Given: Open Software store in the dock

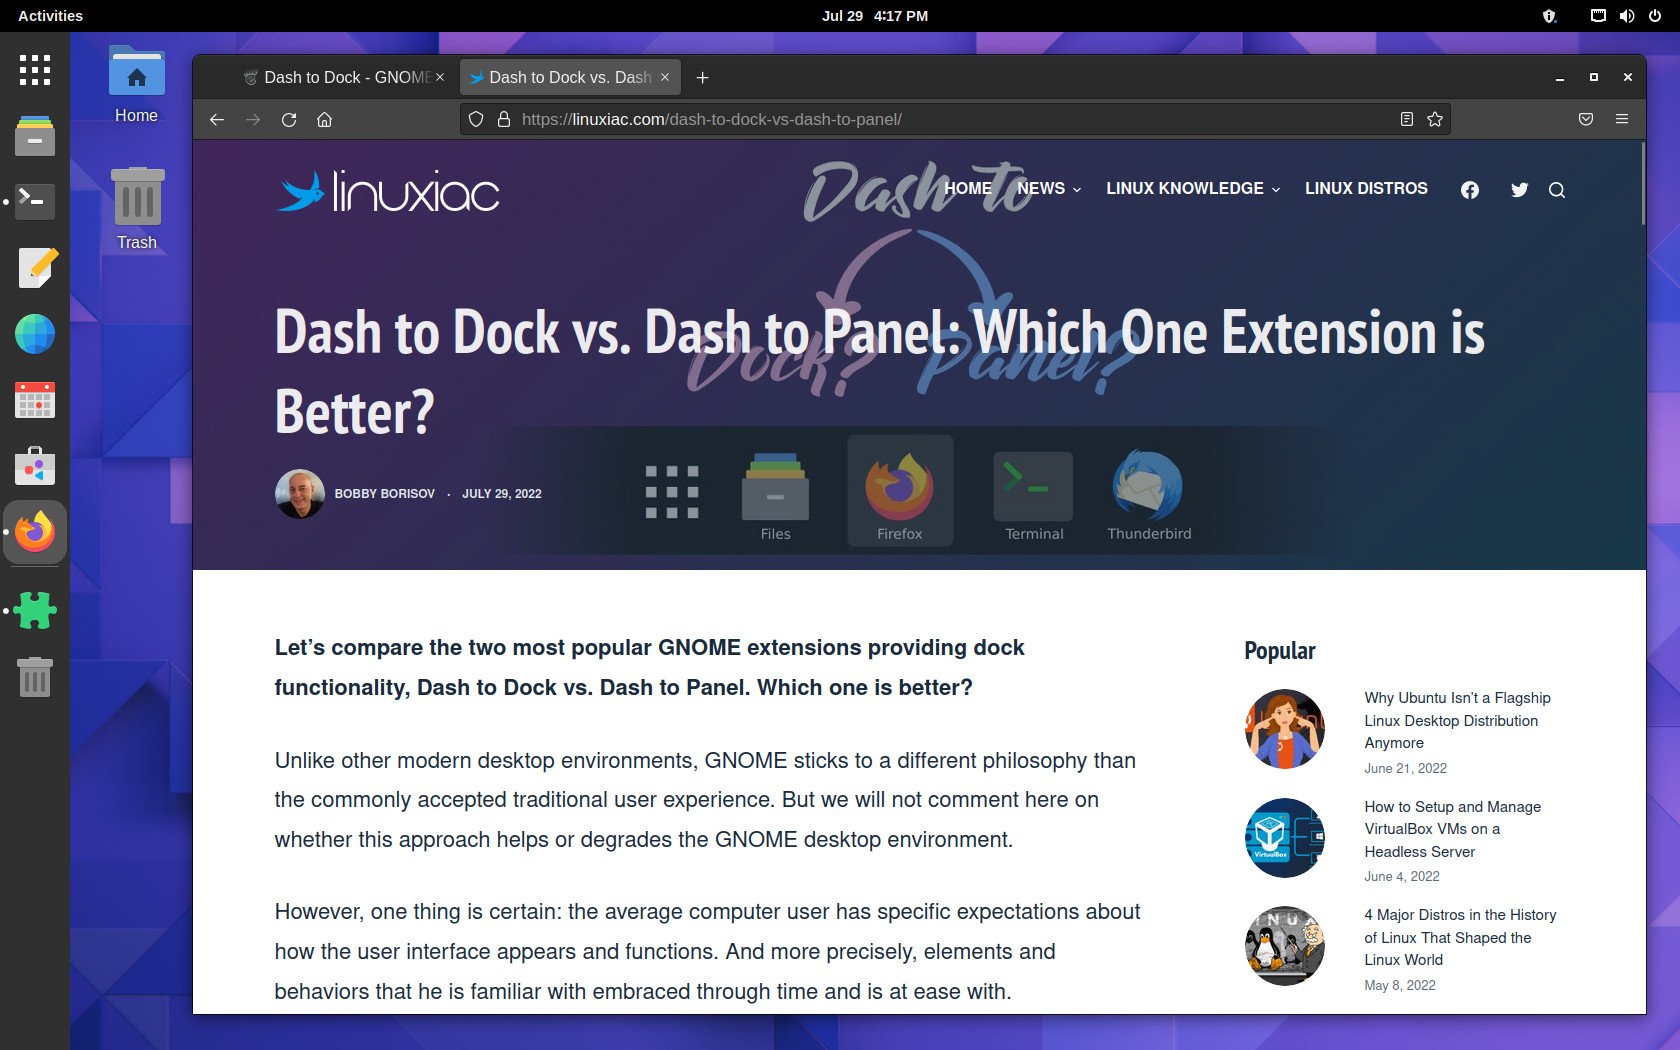Looking at the screenshot, I should coord(35,466).
